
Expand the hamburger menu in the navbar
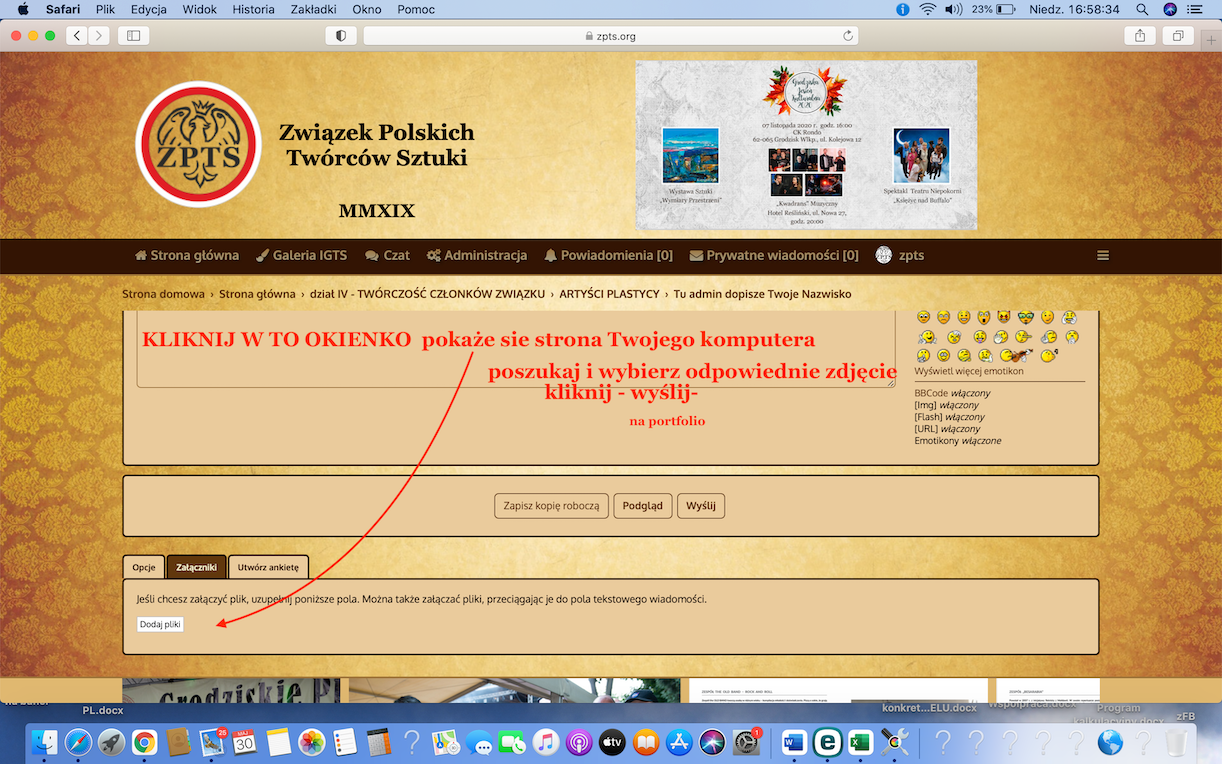[x=1103, y=255]
